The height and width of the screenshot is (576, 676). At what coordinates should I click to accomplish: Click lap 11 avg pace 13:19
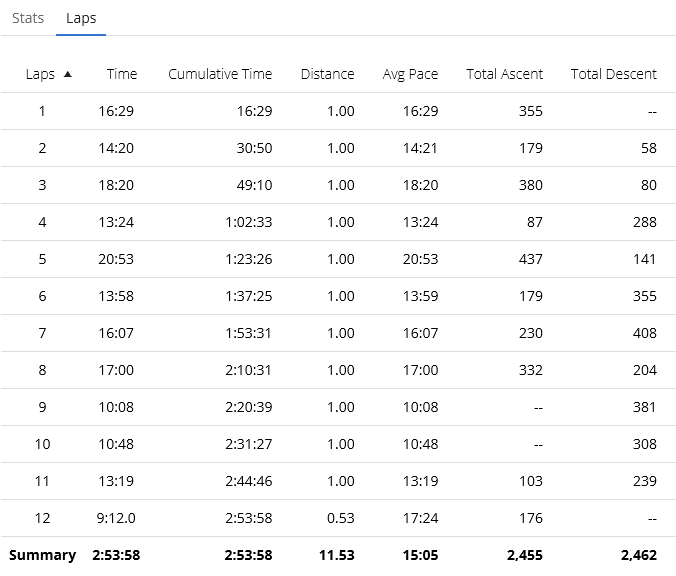coord(420,481)
